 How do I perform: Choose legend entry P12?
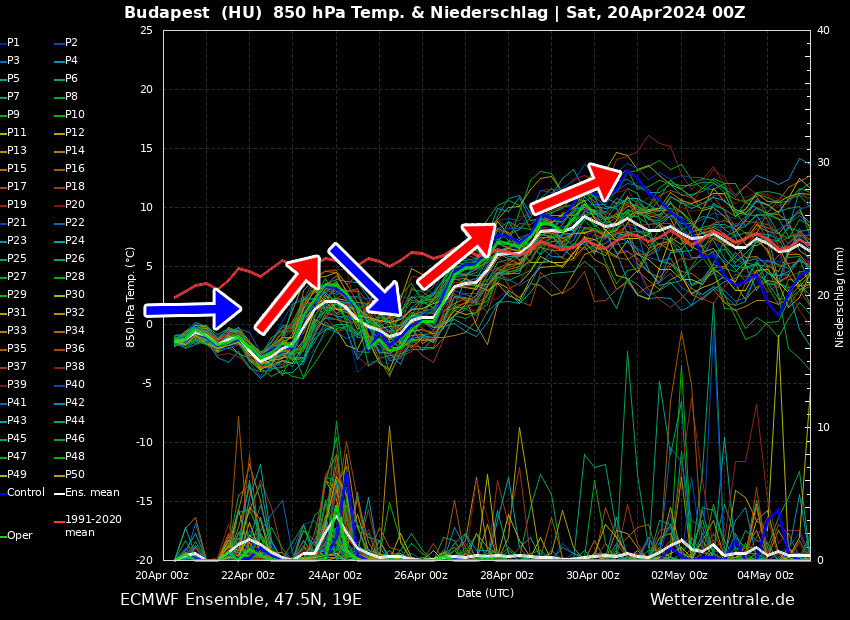click(69, 132)
